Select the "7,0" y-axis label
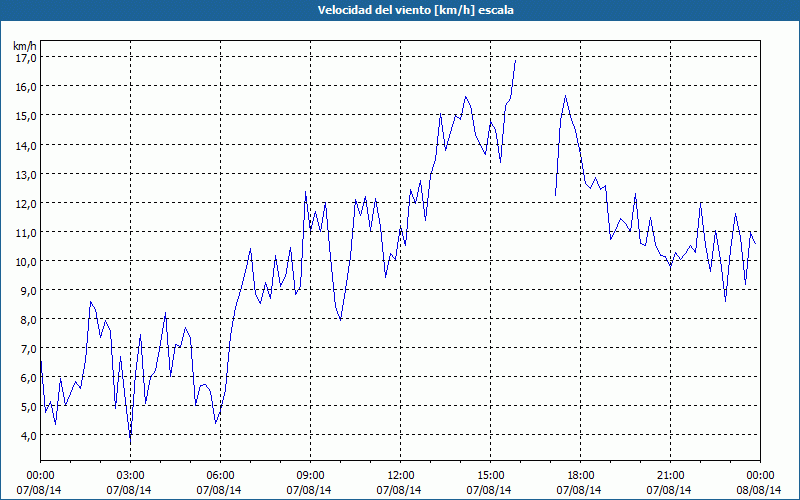 click(28, 349)
